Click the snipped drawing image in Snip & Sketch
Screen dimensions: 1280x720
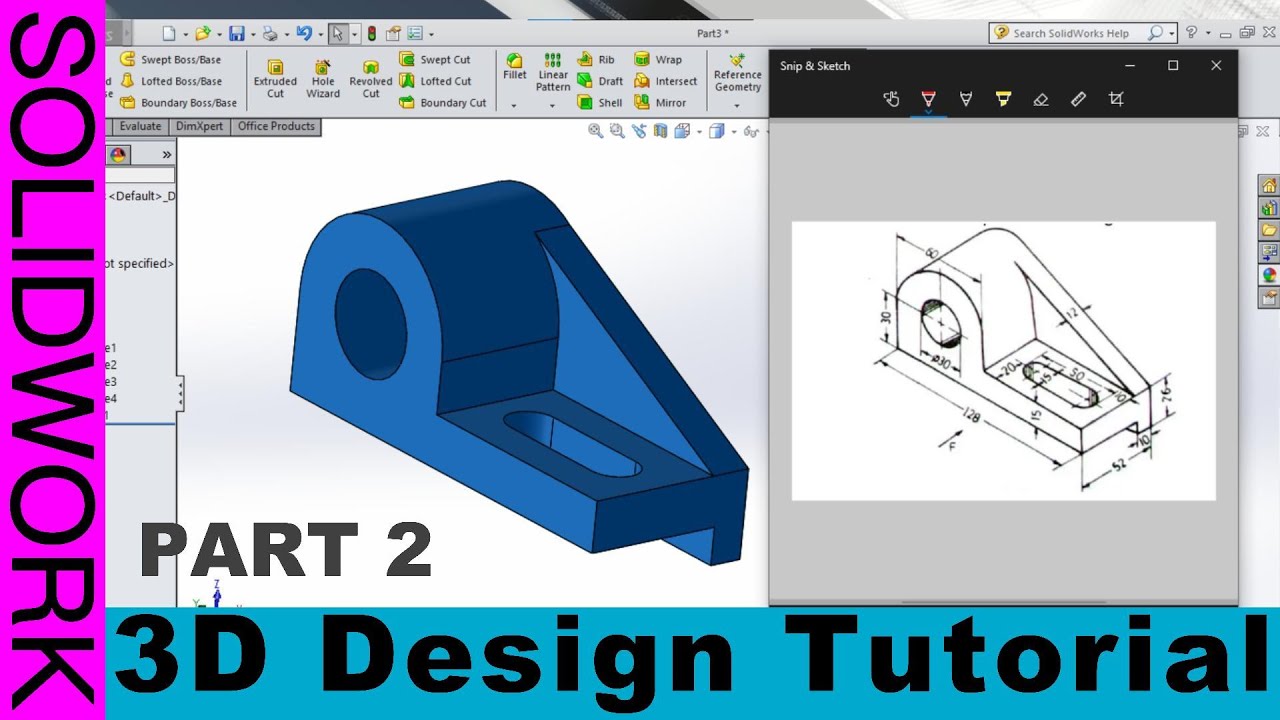point(1004,361)
